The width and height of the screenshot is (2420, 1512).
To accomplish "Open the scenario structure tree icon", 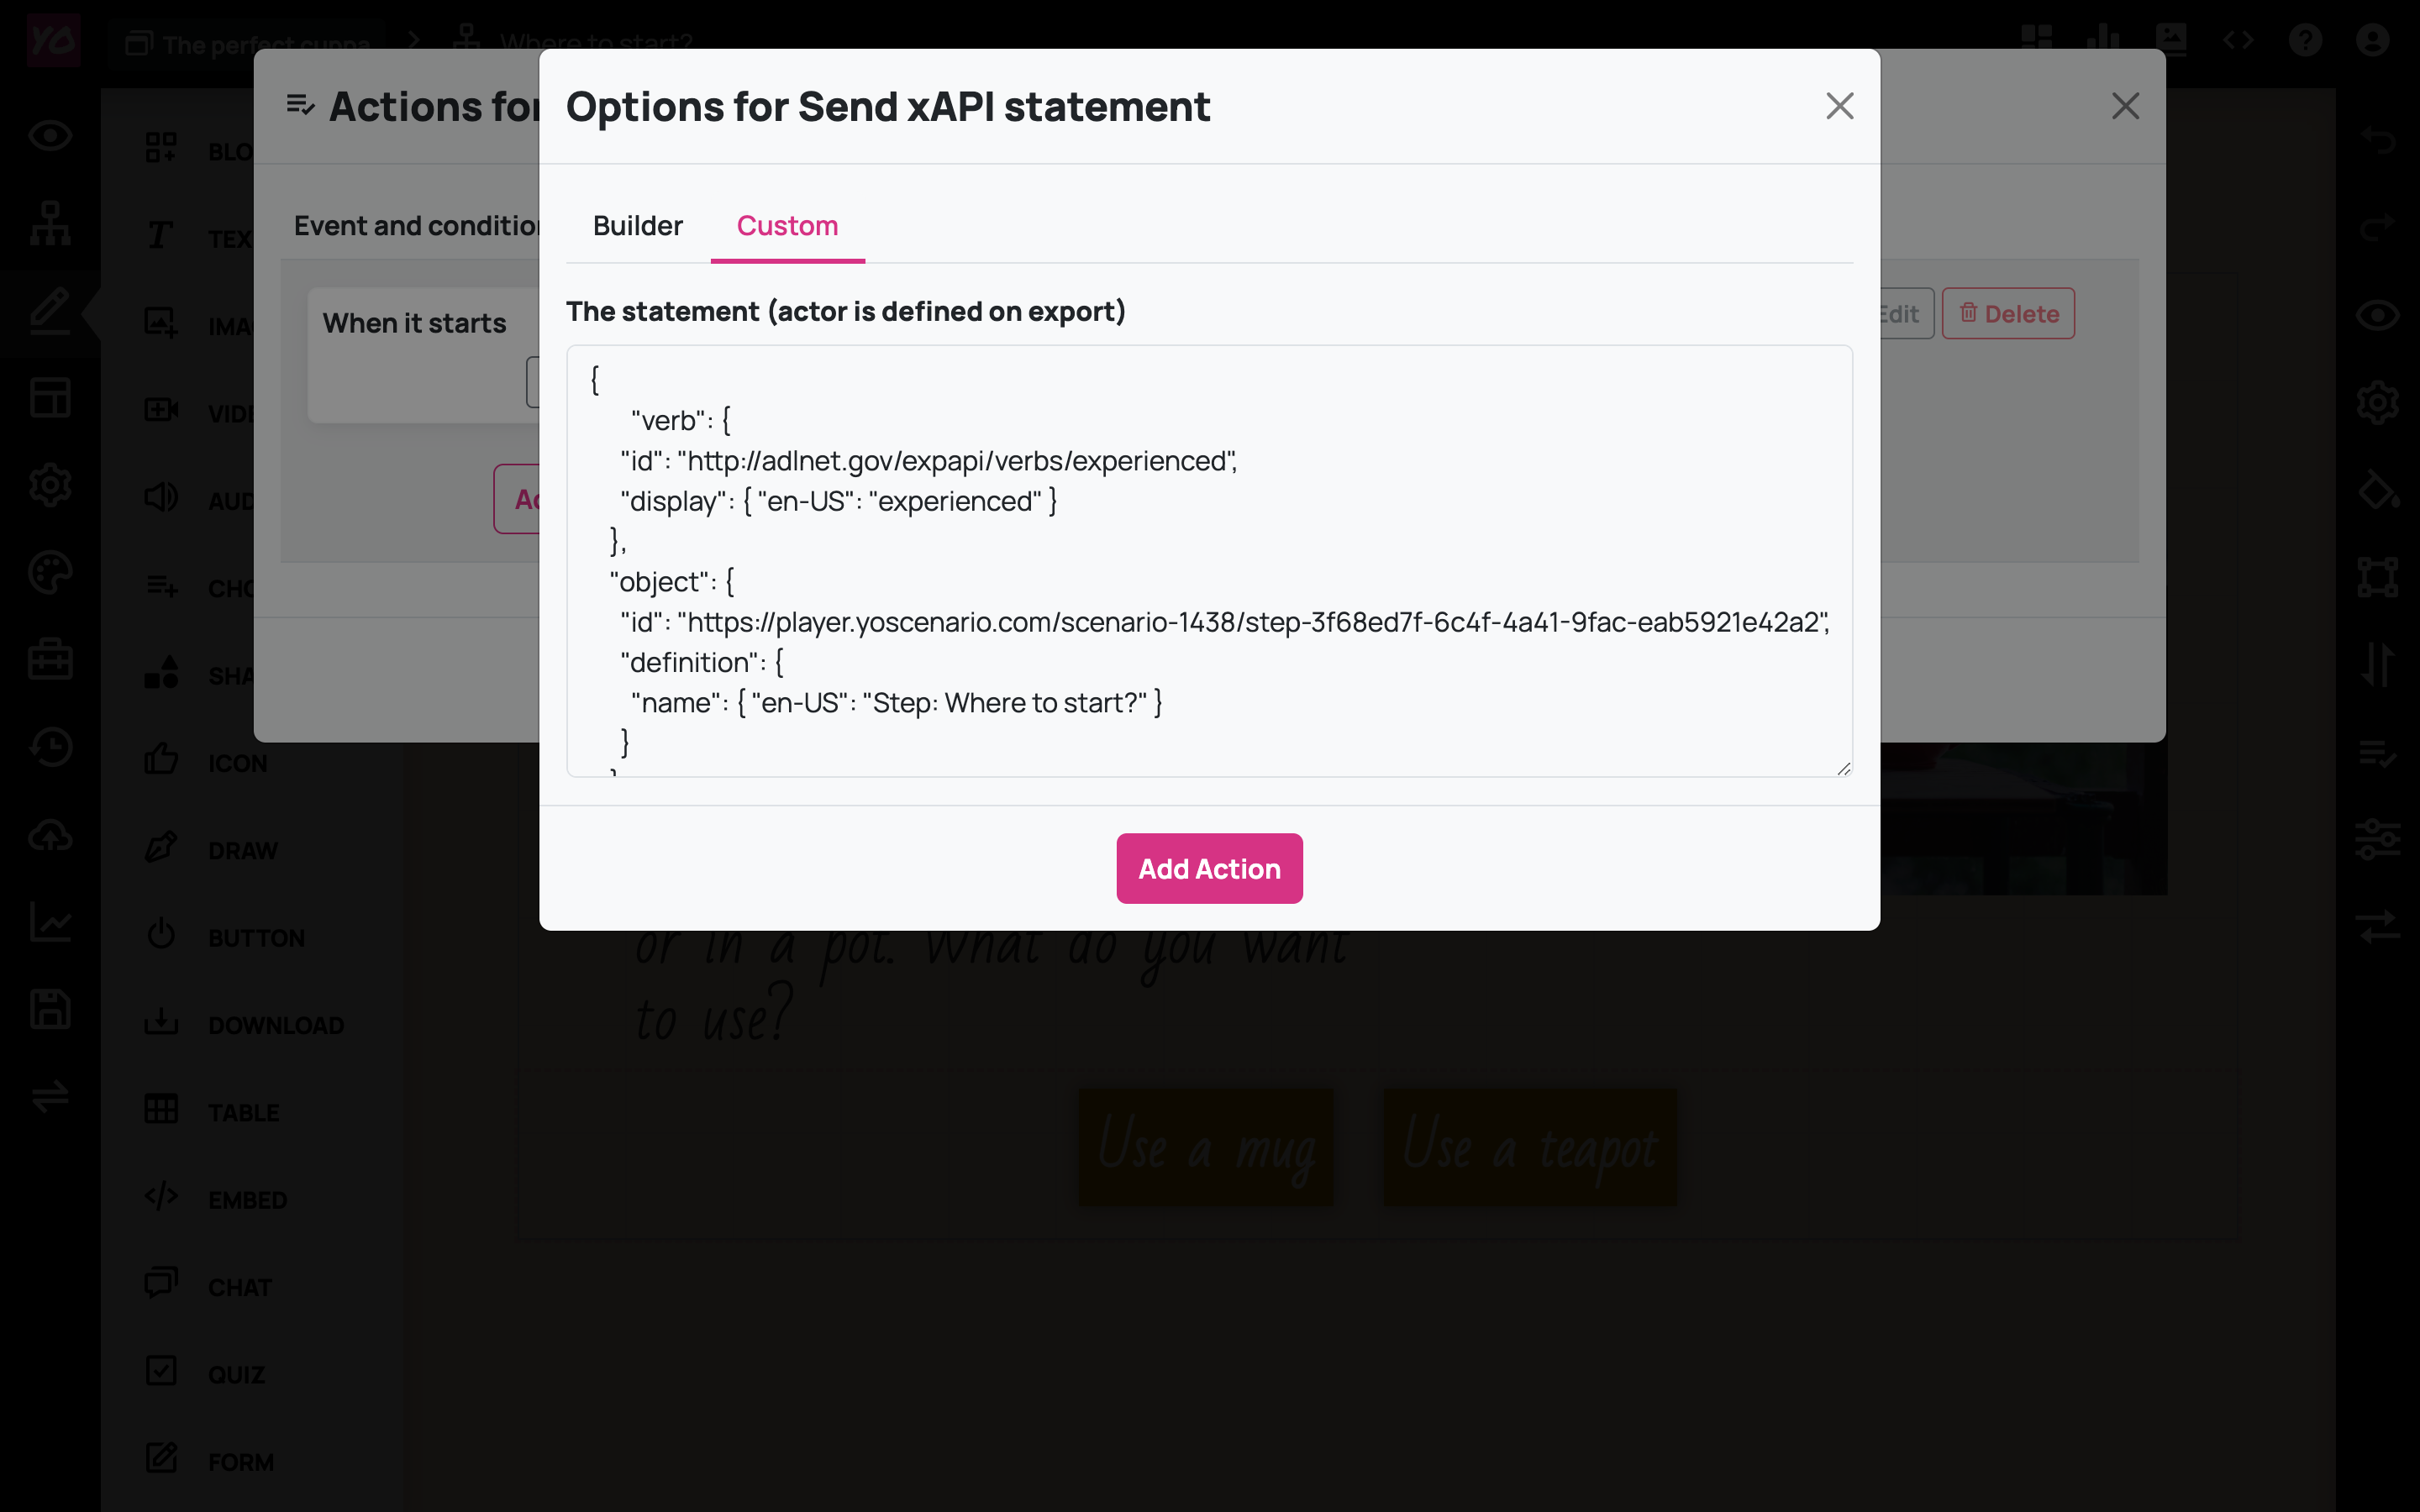I will click(50, 223).
